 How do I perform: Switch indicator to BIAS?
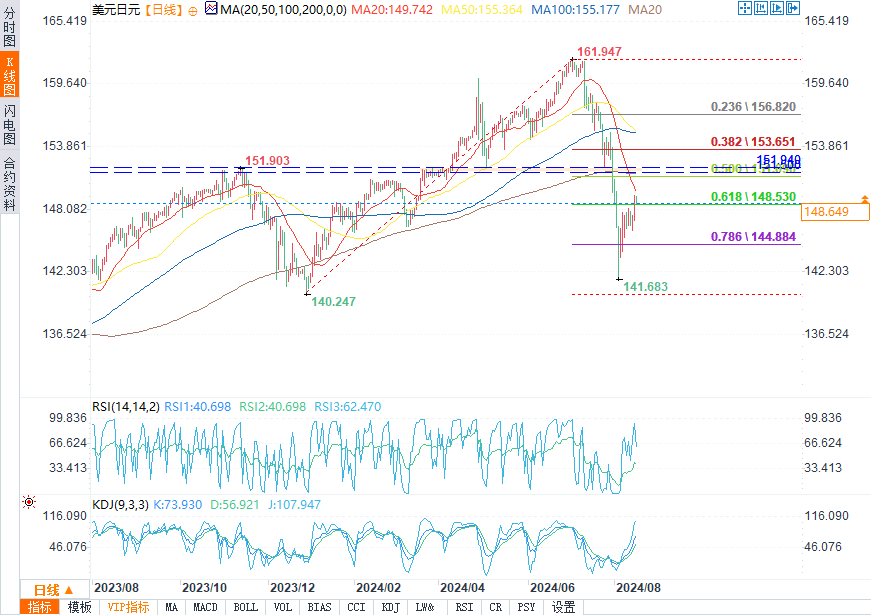click(319, 607)
